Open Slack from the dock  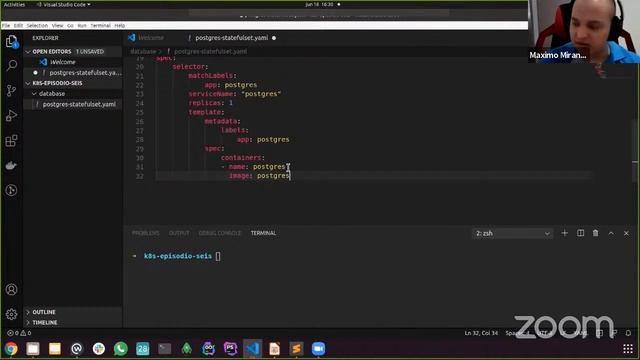[x=99, y=349]
